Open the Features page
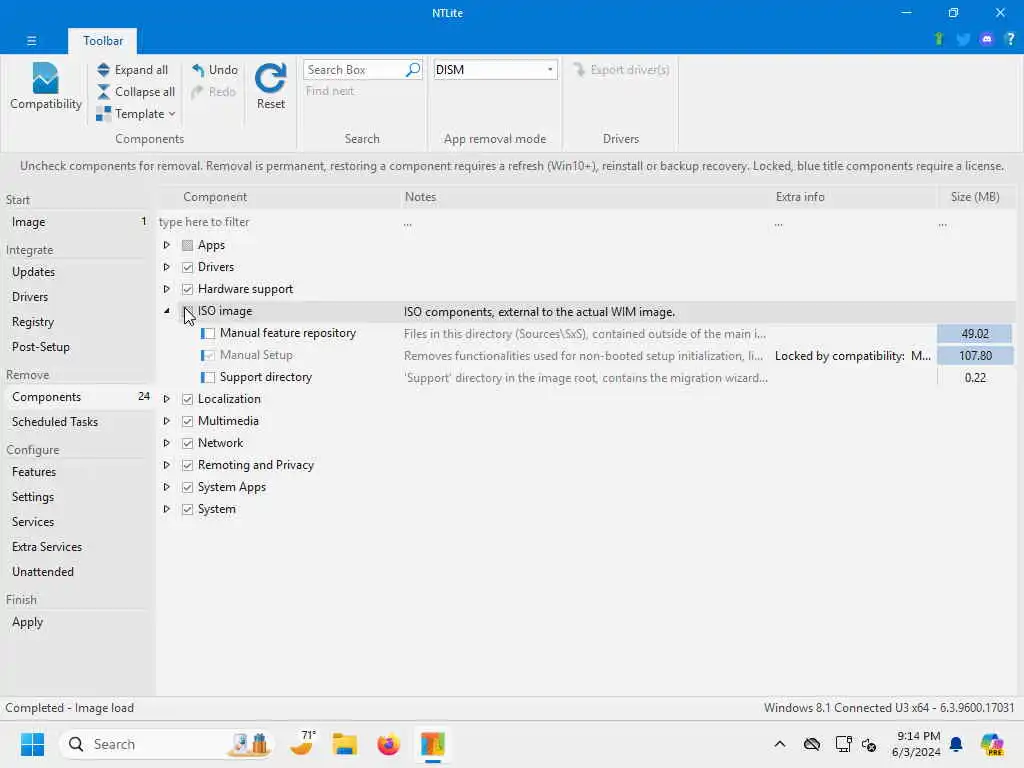Screen dimensions: 1024x768 click(x=77, y=472)
